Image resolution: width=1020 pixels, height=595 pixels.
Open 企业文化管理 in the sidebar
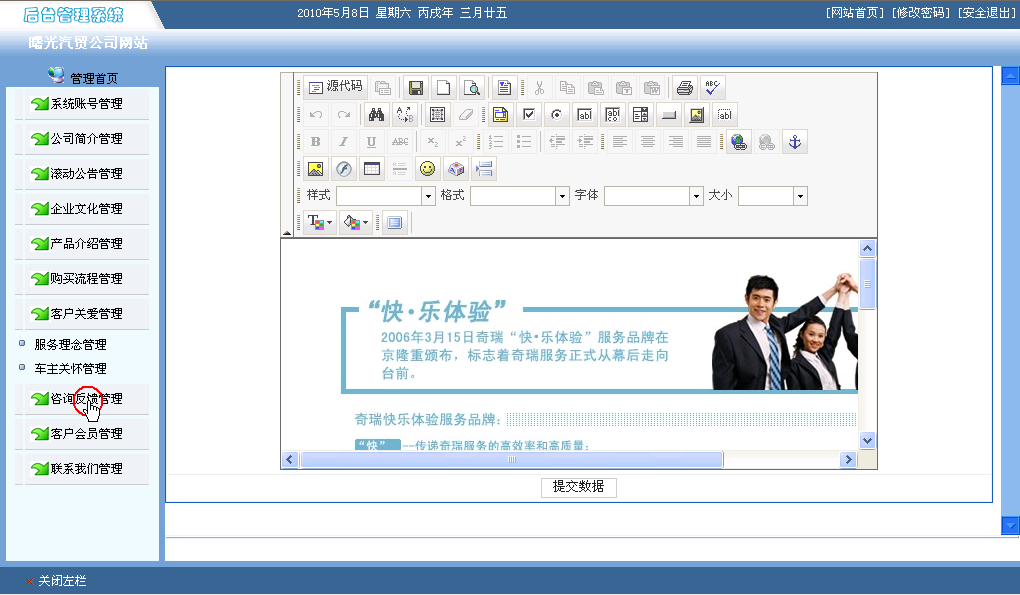[x=87, y=209]
